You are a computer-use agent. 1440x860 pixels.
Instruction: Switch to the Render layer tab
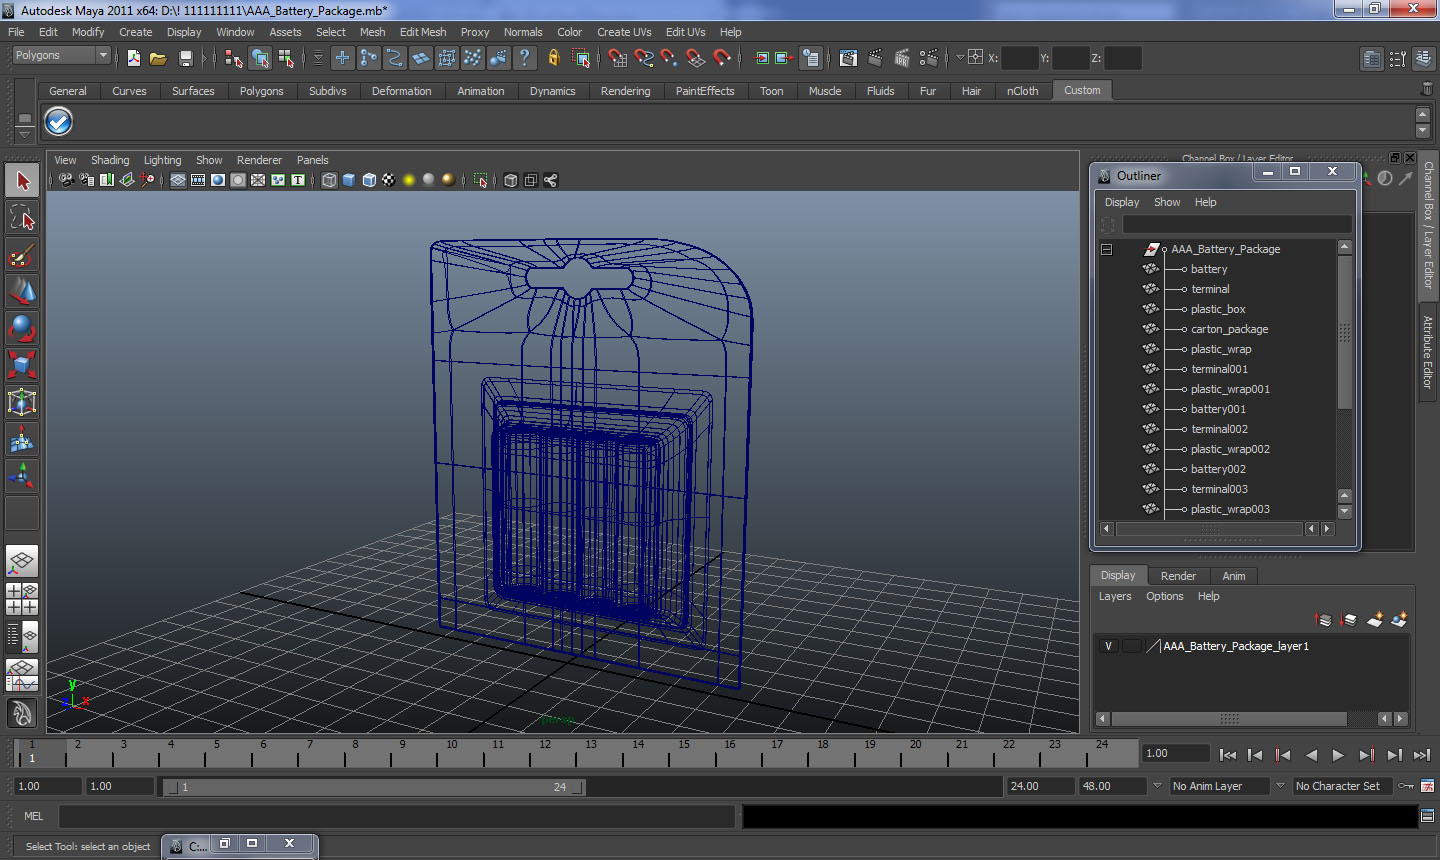(1178, 576)
